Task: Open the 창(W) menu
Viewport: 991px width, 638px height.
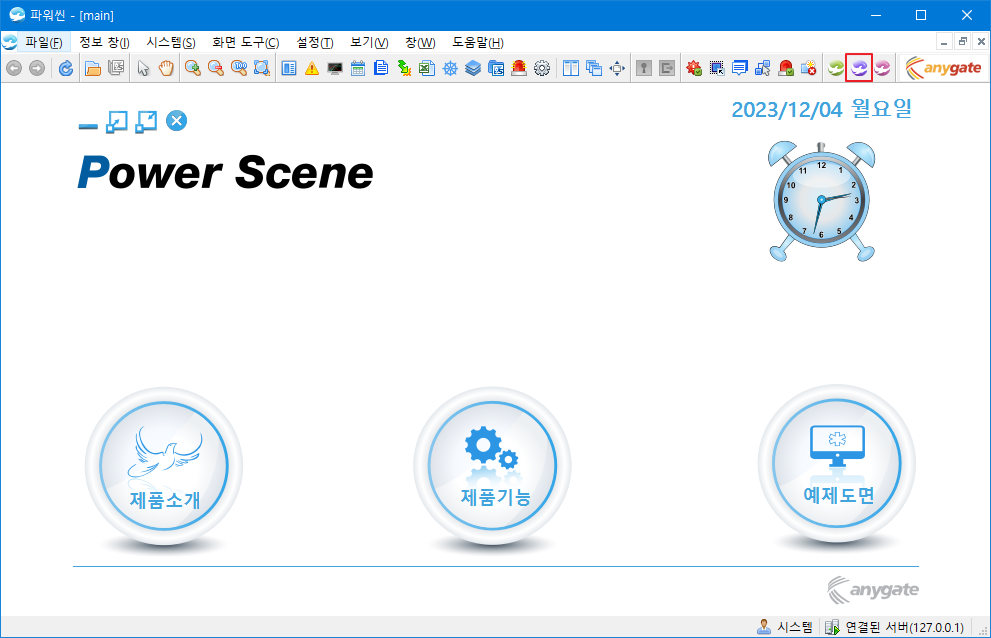Action: pyautogui.click(x=420, y=42)
